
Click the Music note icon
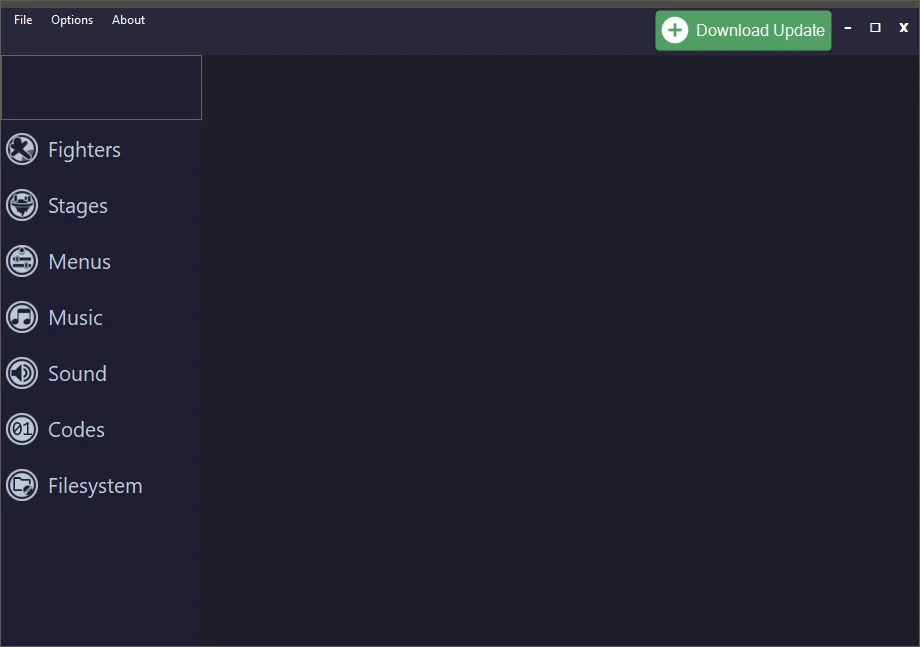coord(21,317)
